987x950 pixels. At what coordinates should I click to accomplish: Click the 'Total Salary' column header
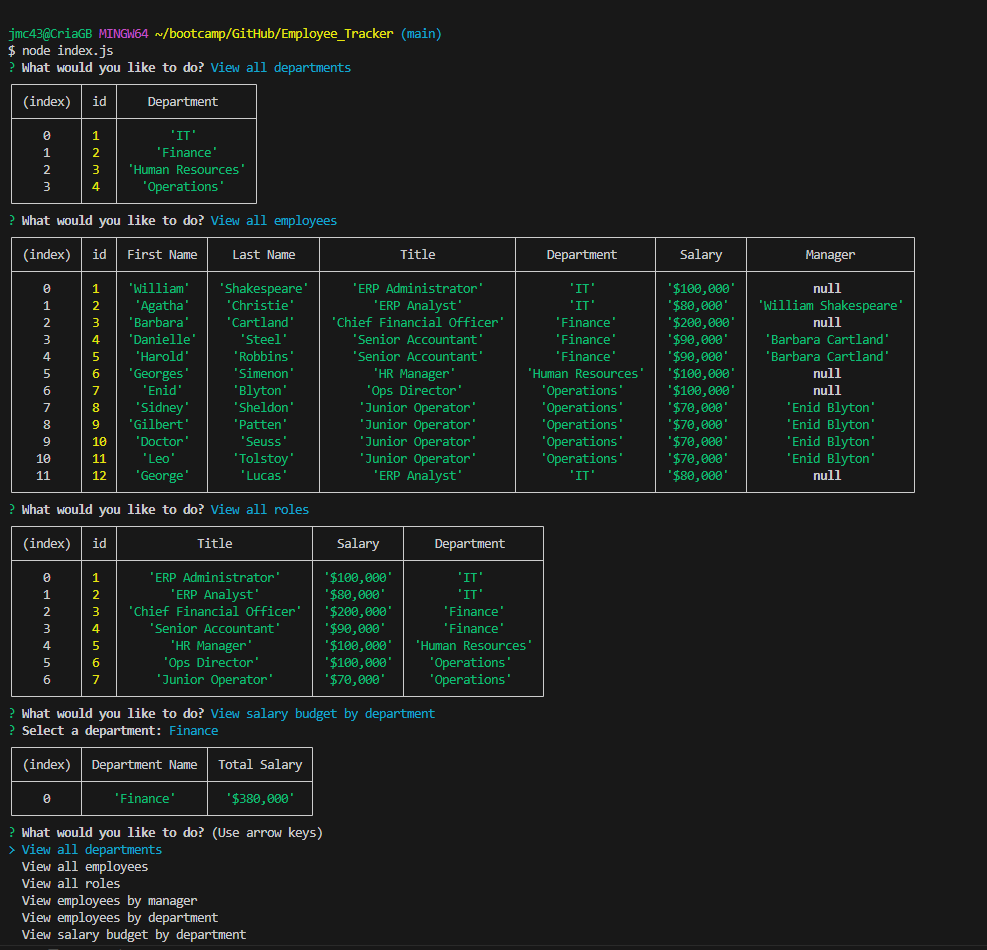260,764
